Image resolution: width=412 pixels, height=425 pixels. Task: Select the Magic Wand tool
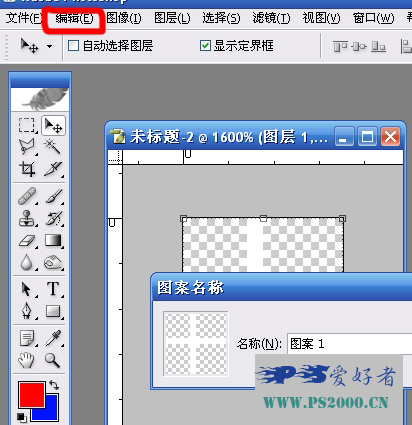pyautogui.click(x=53, y=146)
